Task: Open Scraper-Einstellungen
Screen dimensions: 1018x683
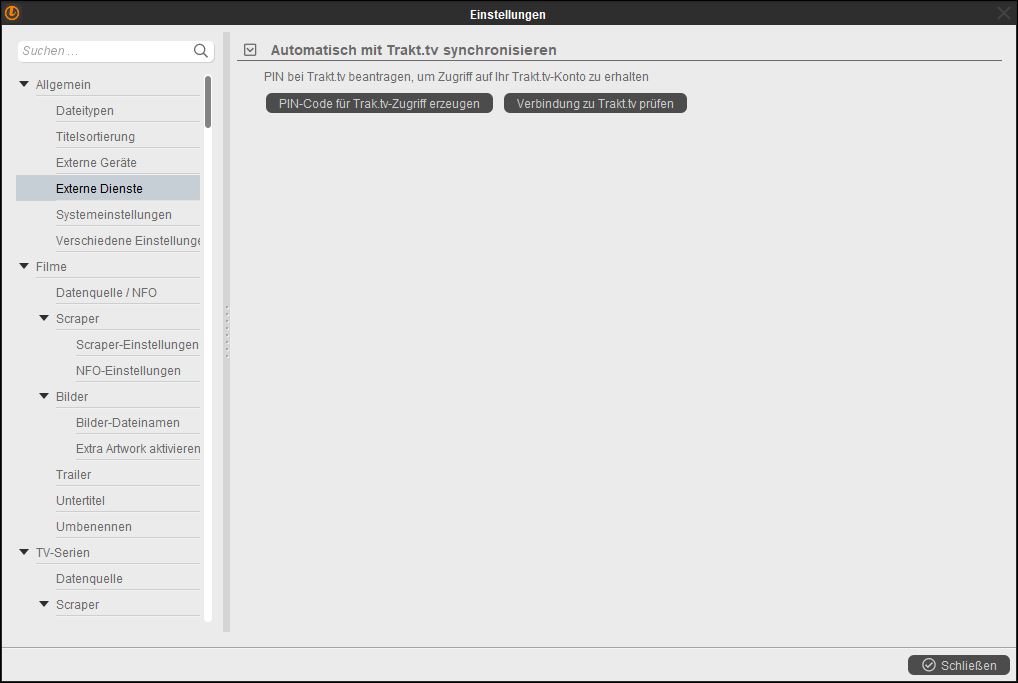Action: 137,344
